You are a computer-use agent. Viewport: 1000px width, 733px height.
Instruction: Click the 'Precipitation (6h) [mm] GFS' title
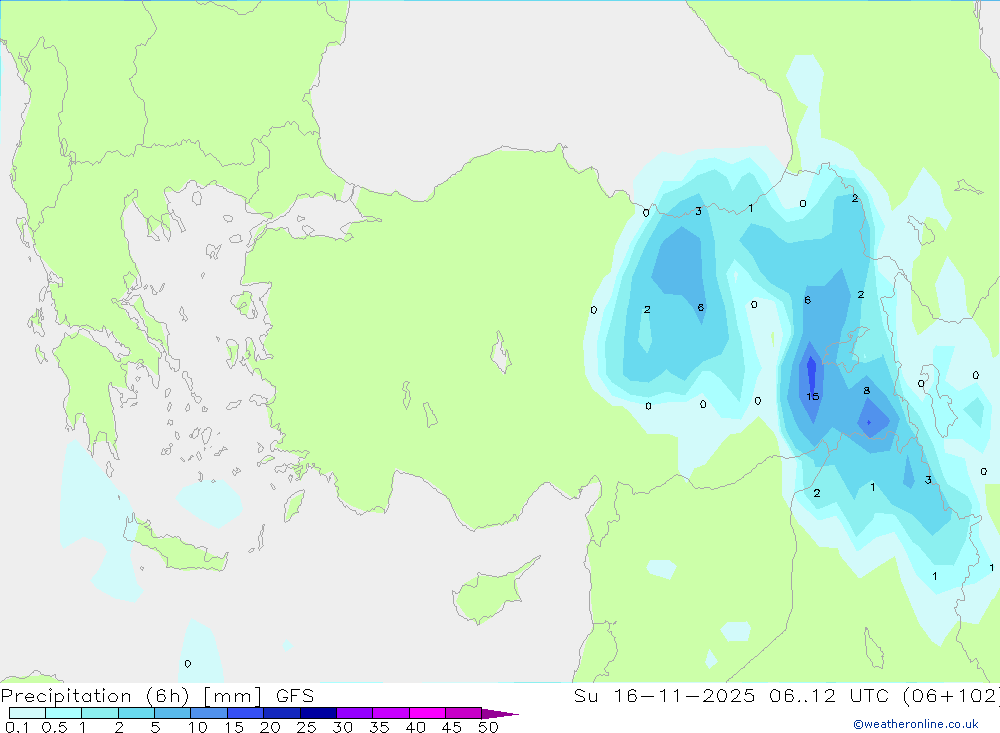point(158,696)
